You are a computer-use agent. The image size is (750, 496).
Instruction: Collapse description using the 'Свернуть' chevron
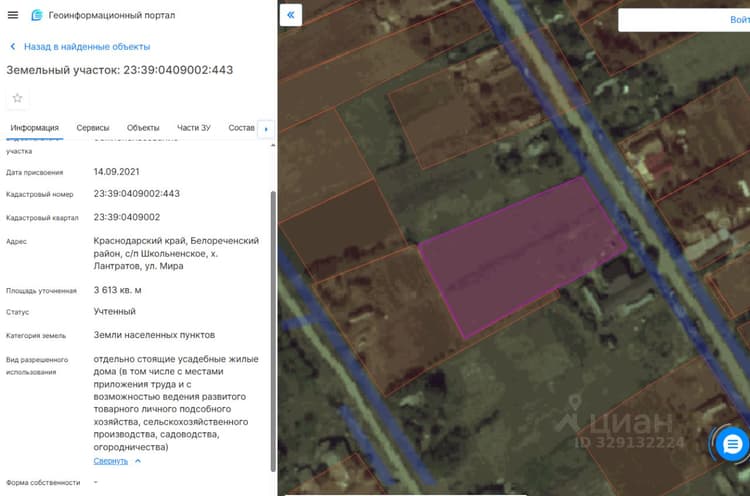coord(138,461)
